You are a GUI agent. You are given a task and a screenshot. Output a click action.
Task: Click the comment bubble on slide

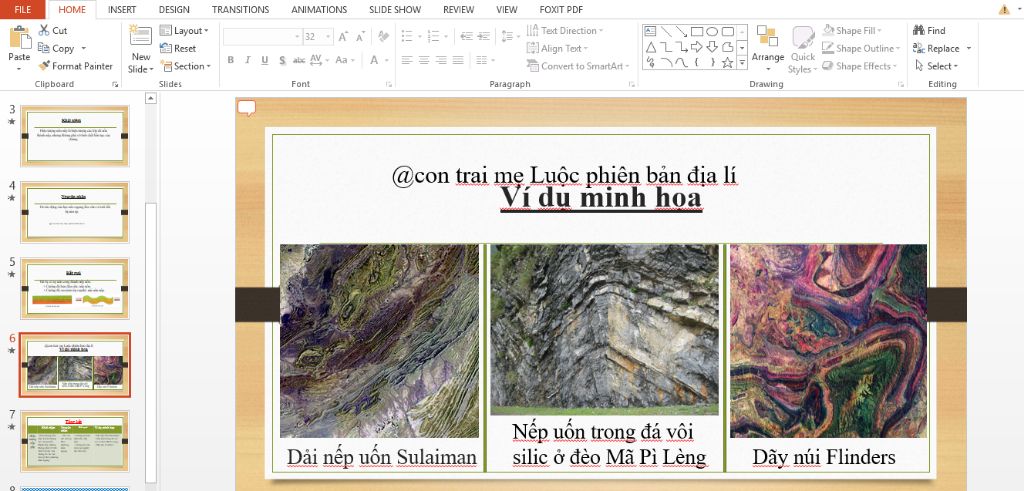pos(246,108)
